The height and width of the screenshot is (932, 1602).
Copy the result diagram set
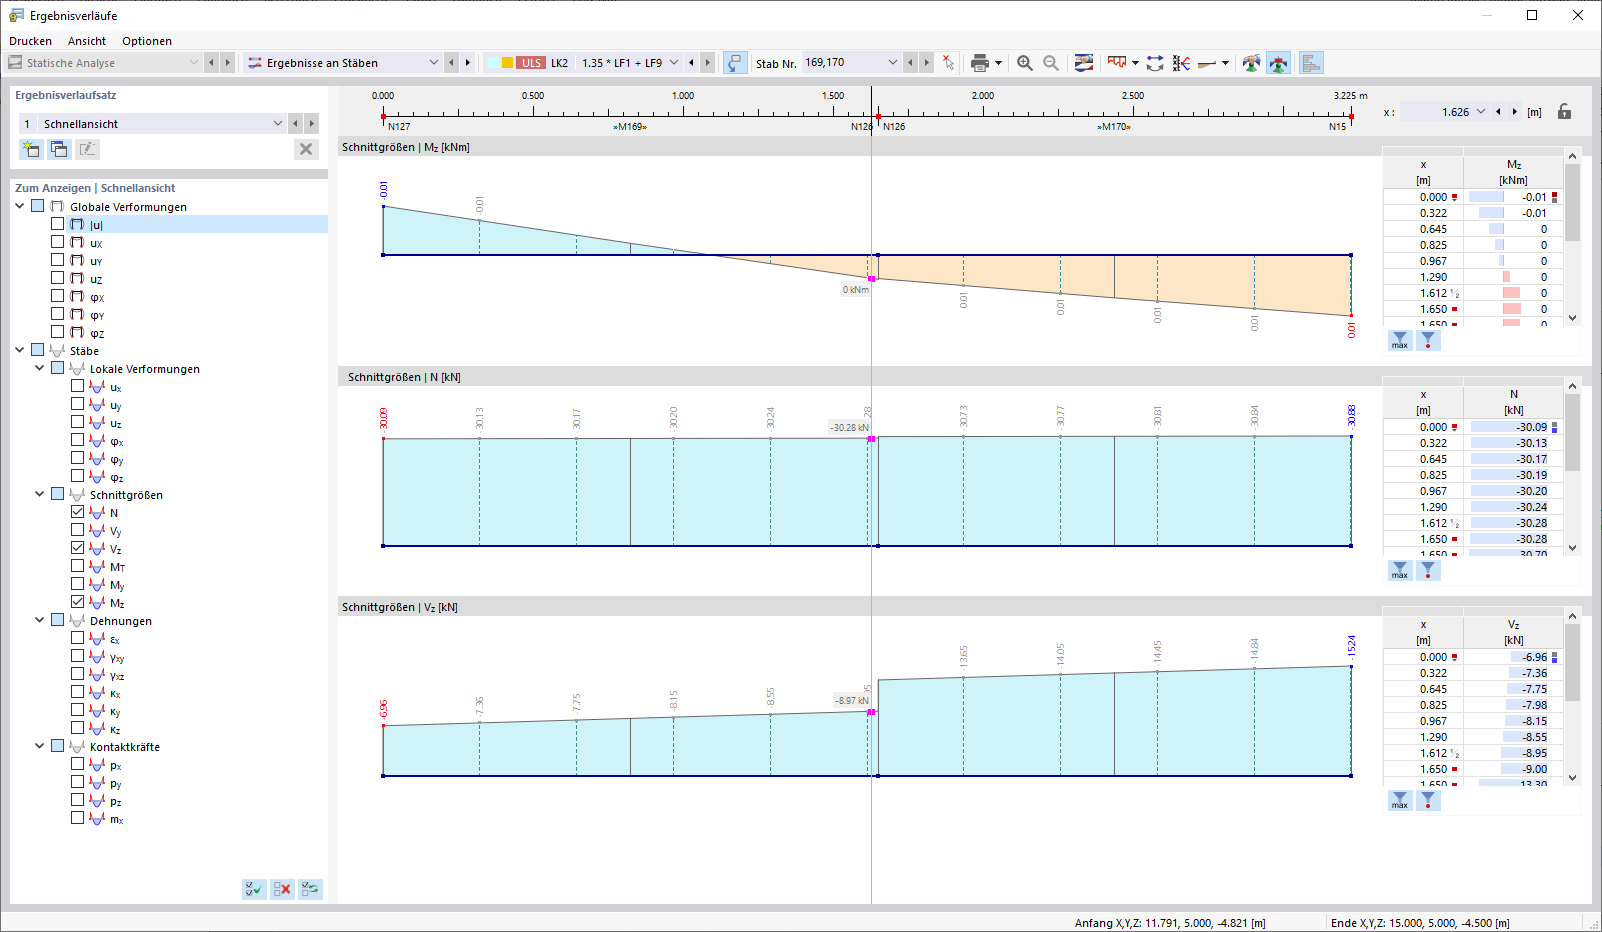point(59,149)
